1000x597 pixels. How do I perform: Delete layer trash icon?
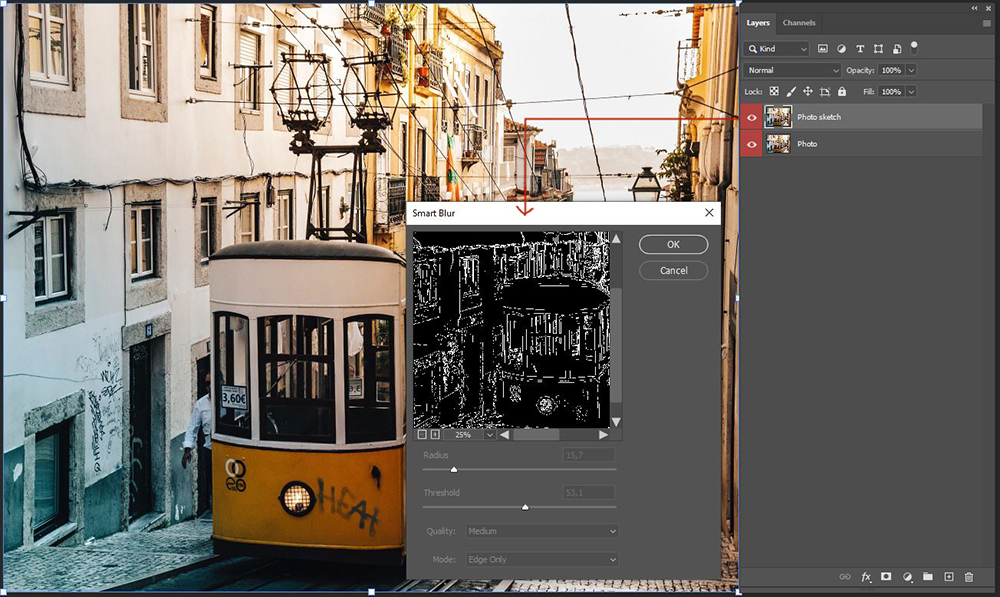tap(969, 577)
